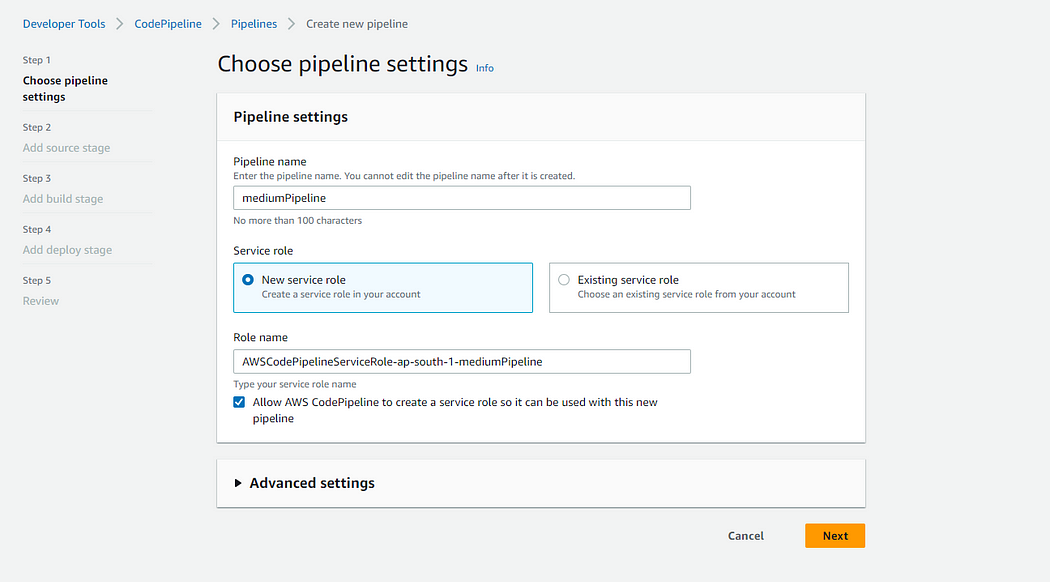
Task: Click the Next button
Action: 834,536
